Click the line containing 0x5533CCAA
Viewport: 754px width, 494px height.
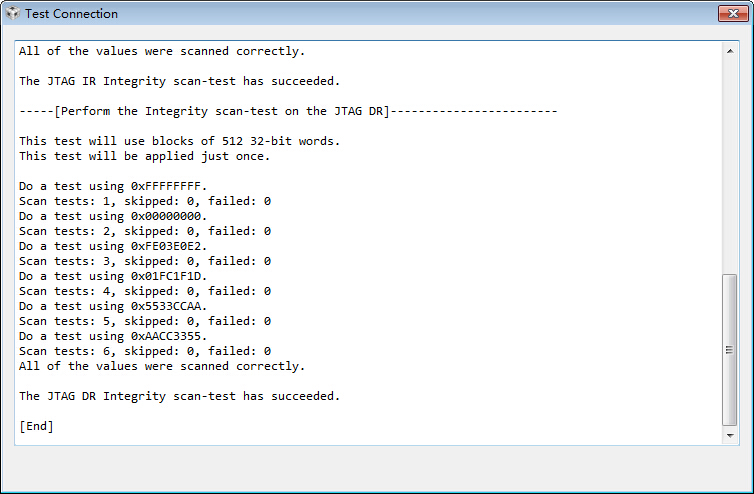coord(113,306)
